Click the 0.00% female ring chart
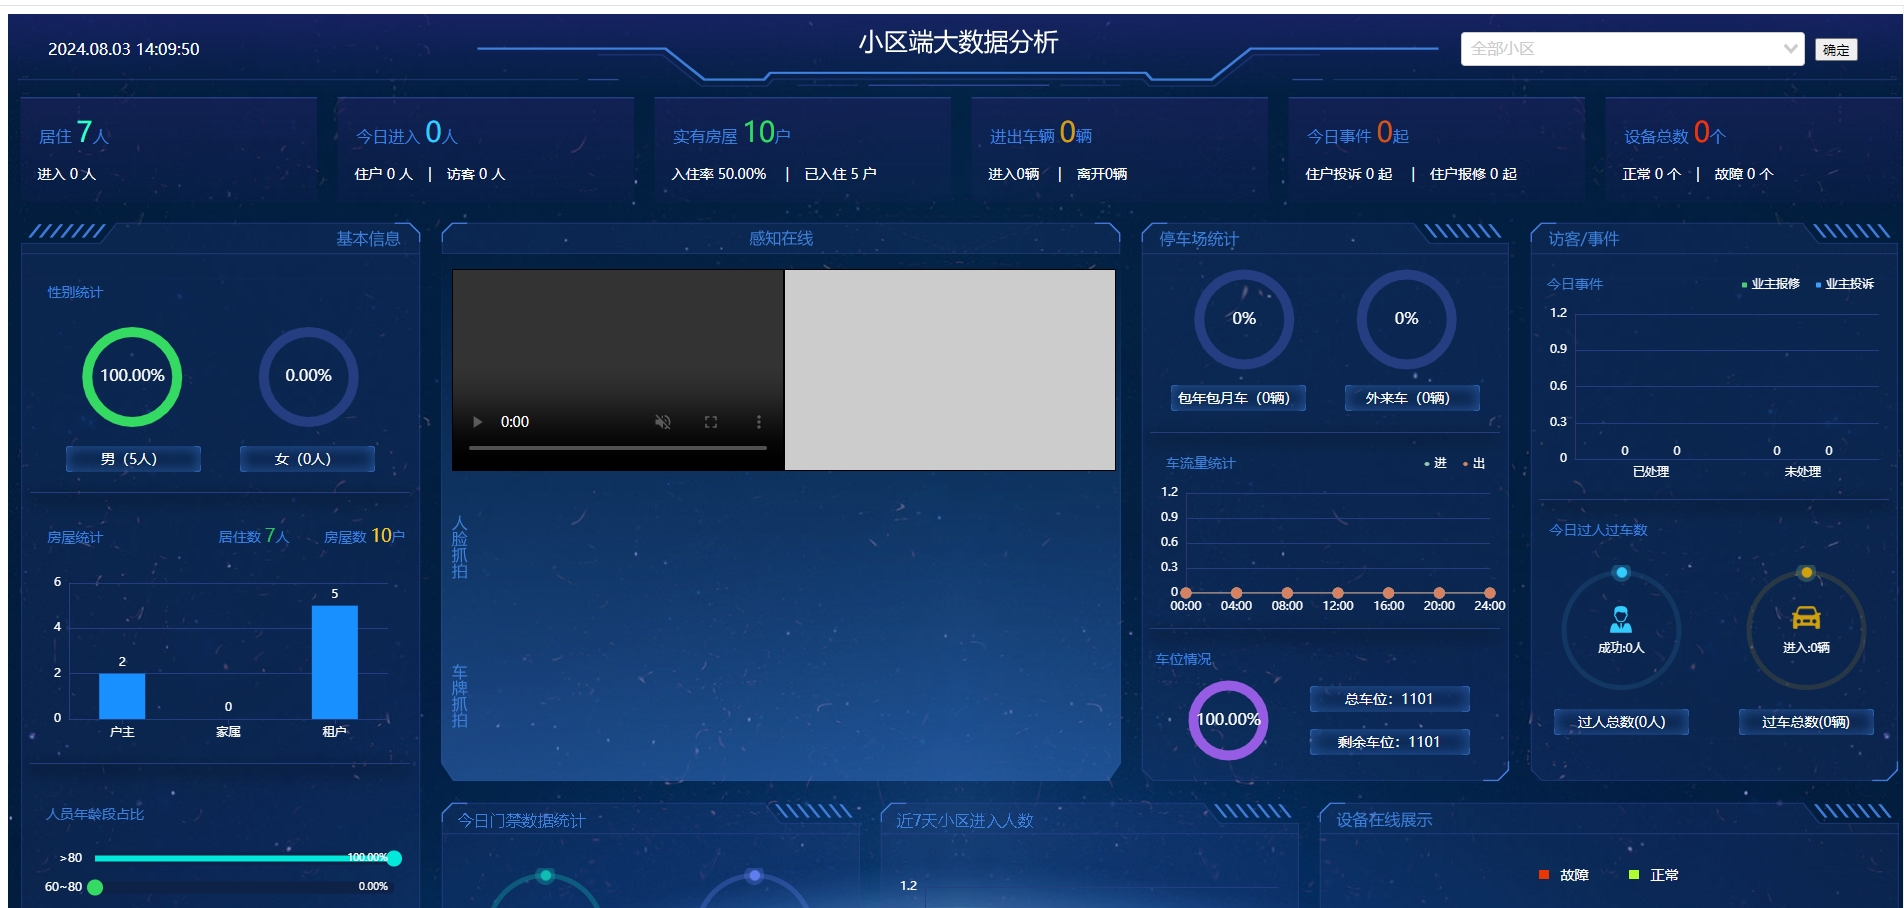Viewport: 1904px width, 908px height. (308, 376)
